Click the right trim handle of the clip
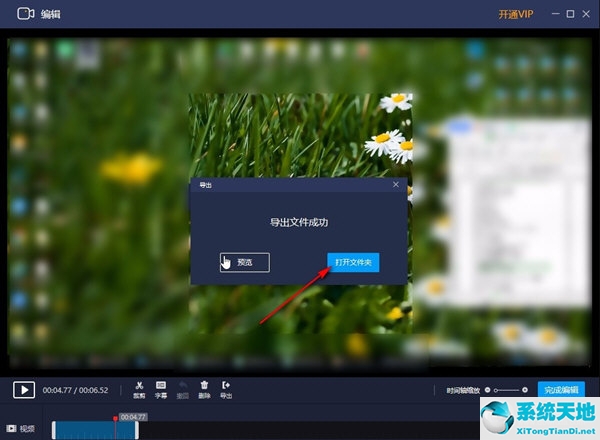The height and width of the screenshot is (440, 600). point(137,430)
